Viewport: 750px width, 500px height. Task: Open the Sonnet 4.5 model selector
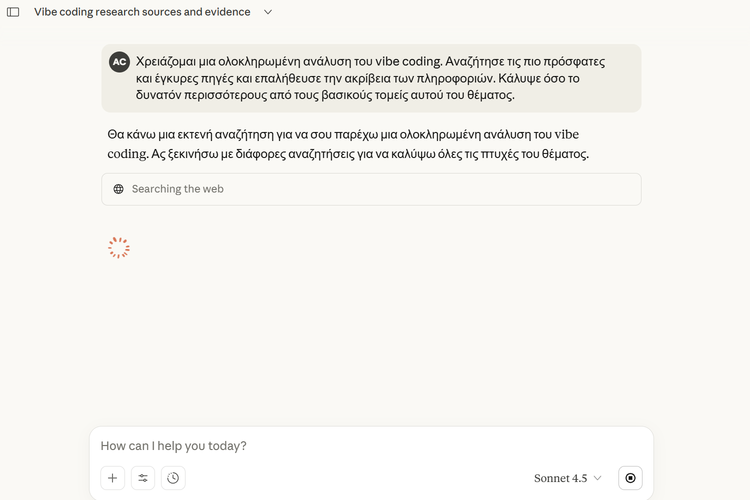[x=568, y=478]
